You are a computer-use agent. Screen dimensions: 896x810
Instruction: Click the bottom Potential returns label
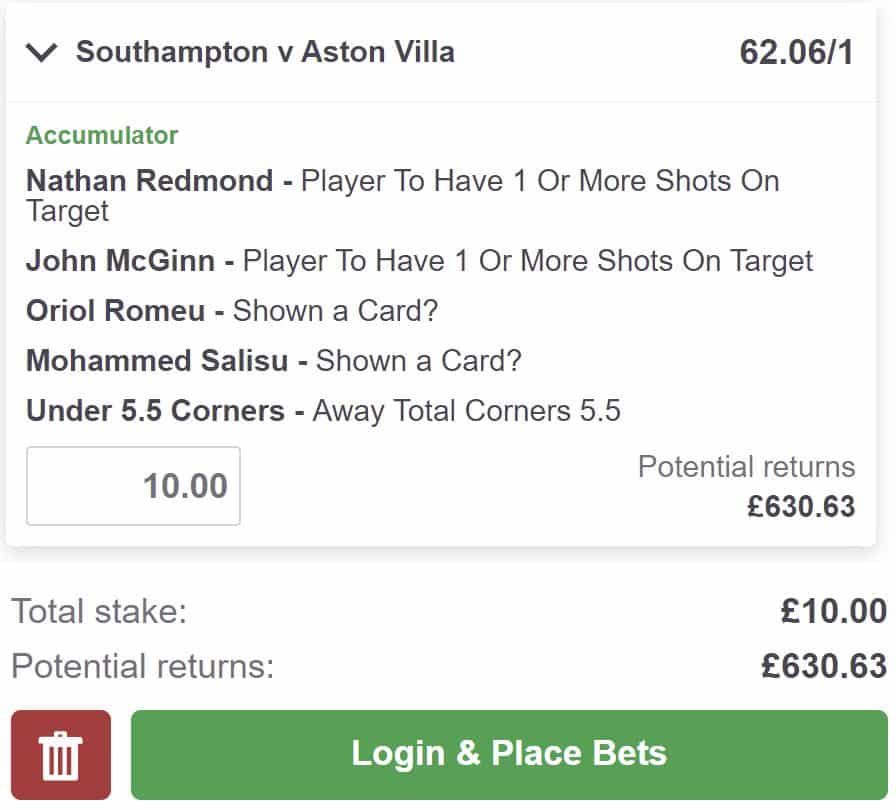142,666
